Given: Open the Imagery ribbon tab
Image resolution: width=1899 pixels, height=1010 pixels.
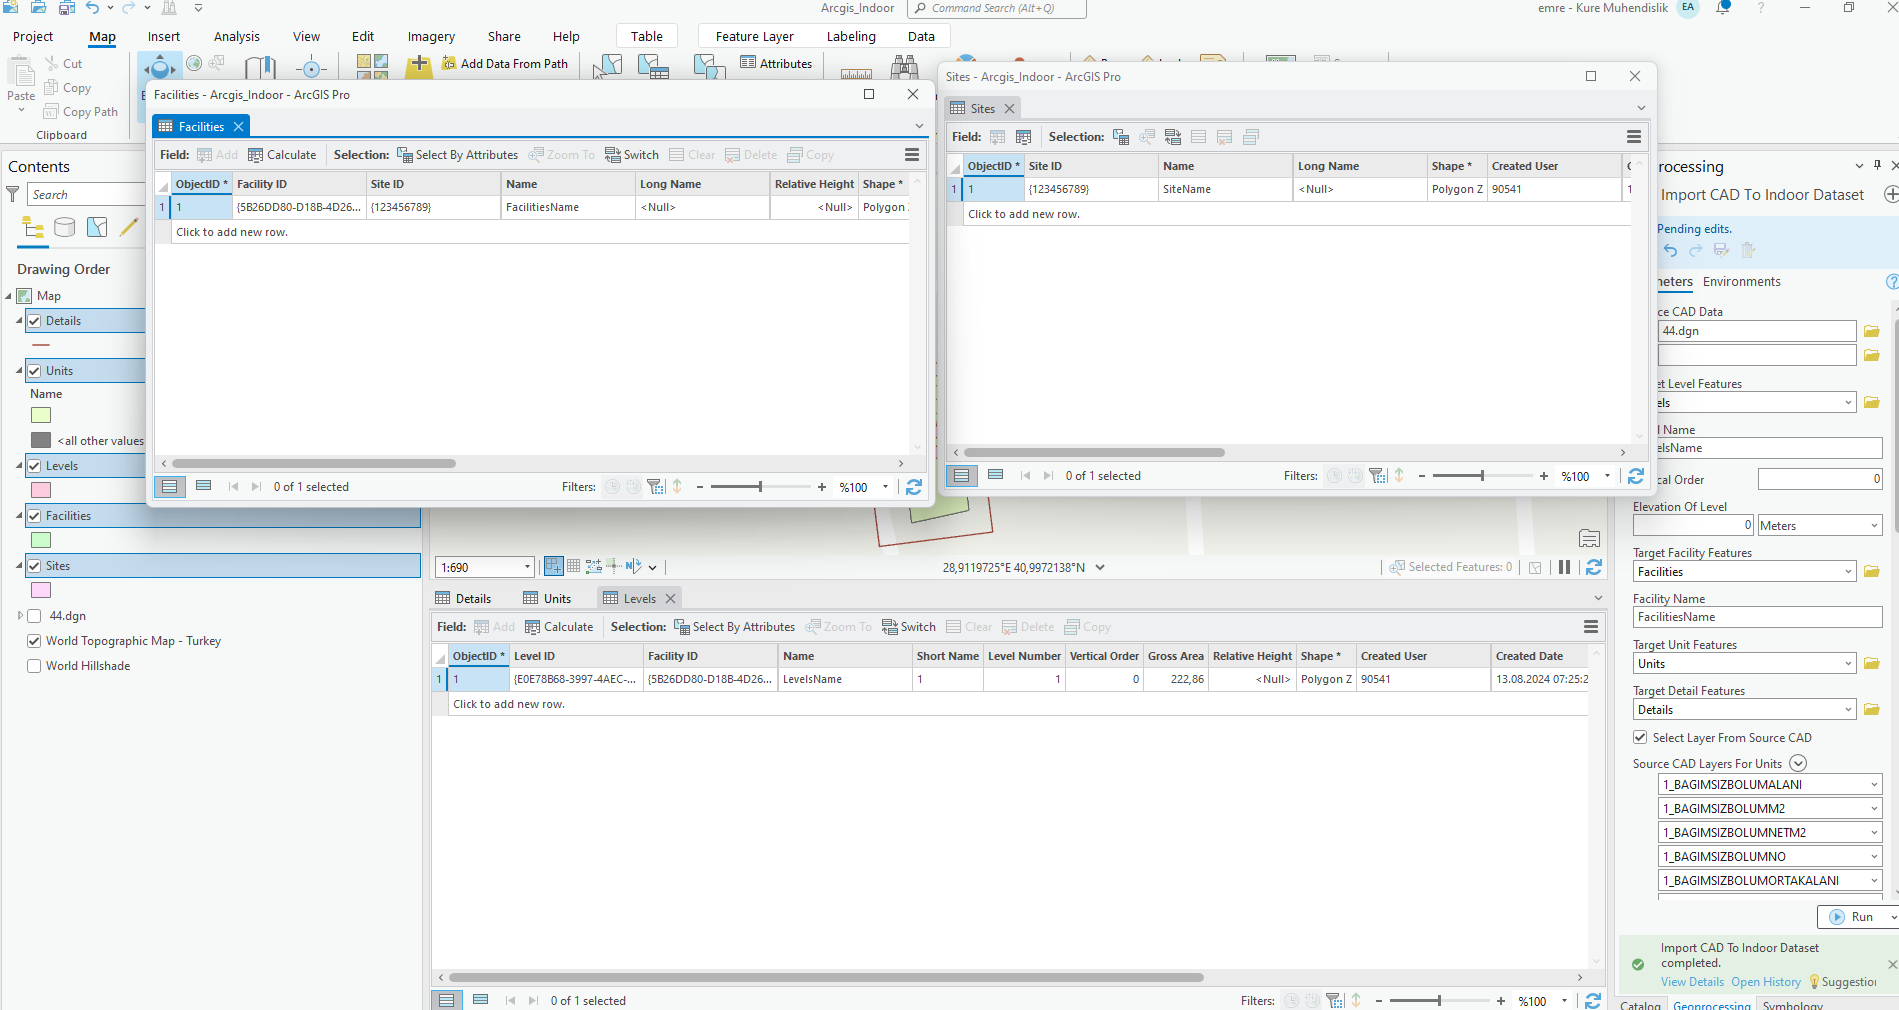Looking at the screenshot, I should pos(431,37).
